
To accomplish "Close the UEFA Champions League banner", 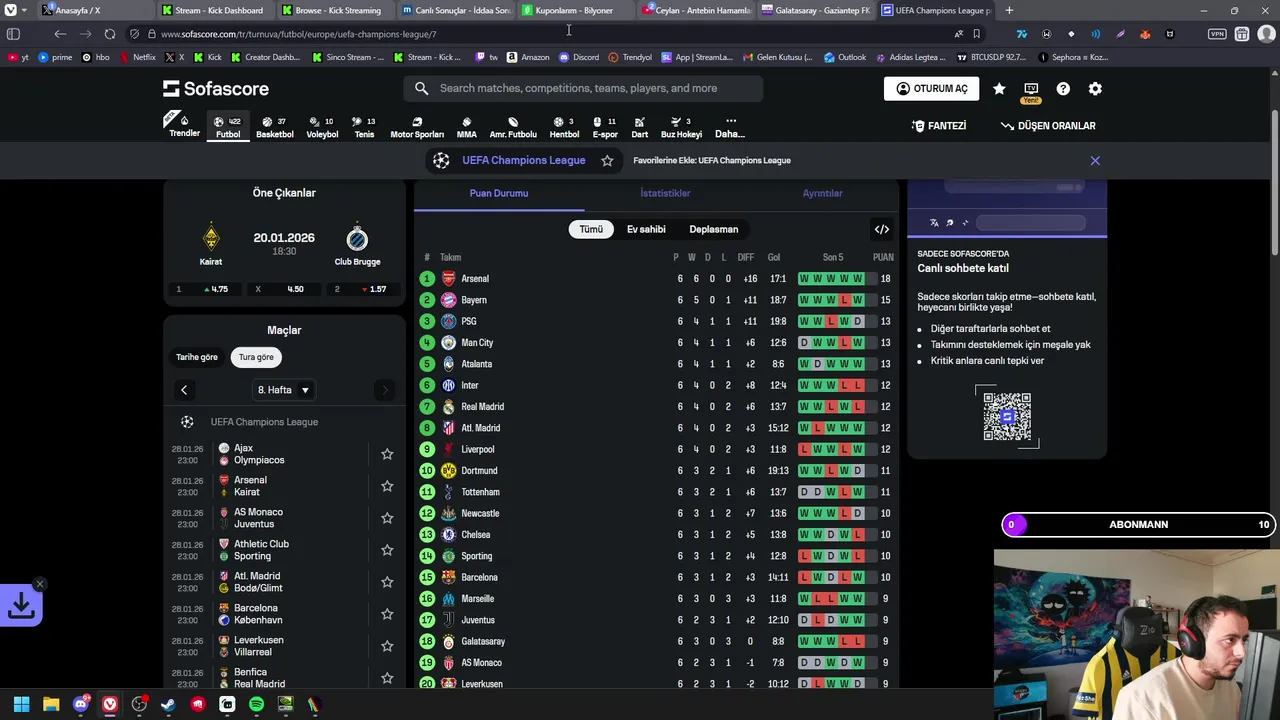I will point(1095,160).
